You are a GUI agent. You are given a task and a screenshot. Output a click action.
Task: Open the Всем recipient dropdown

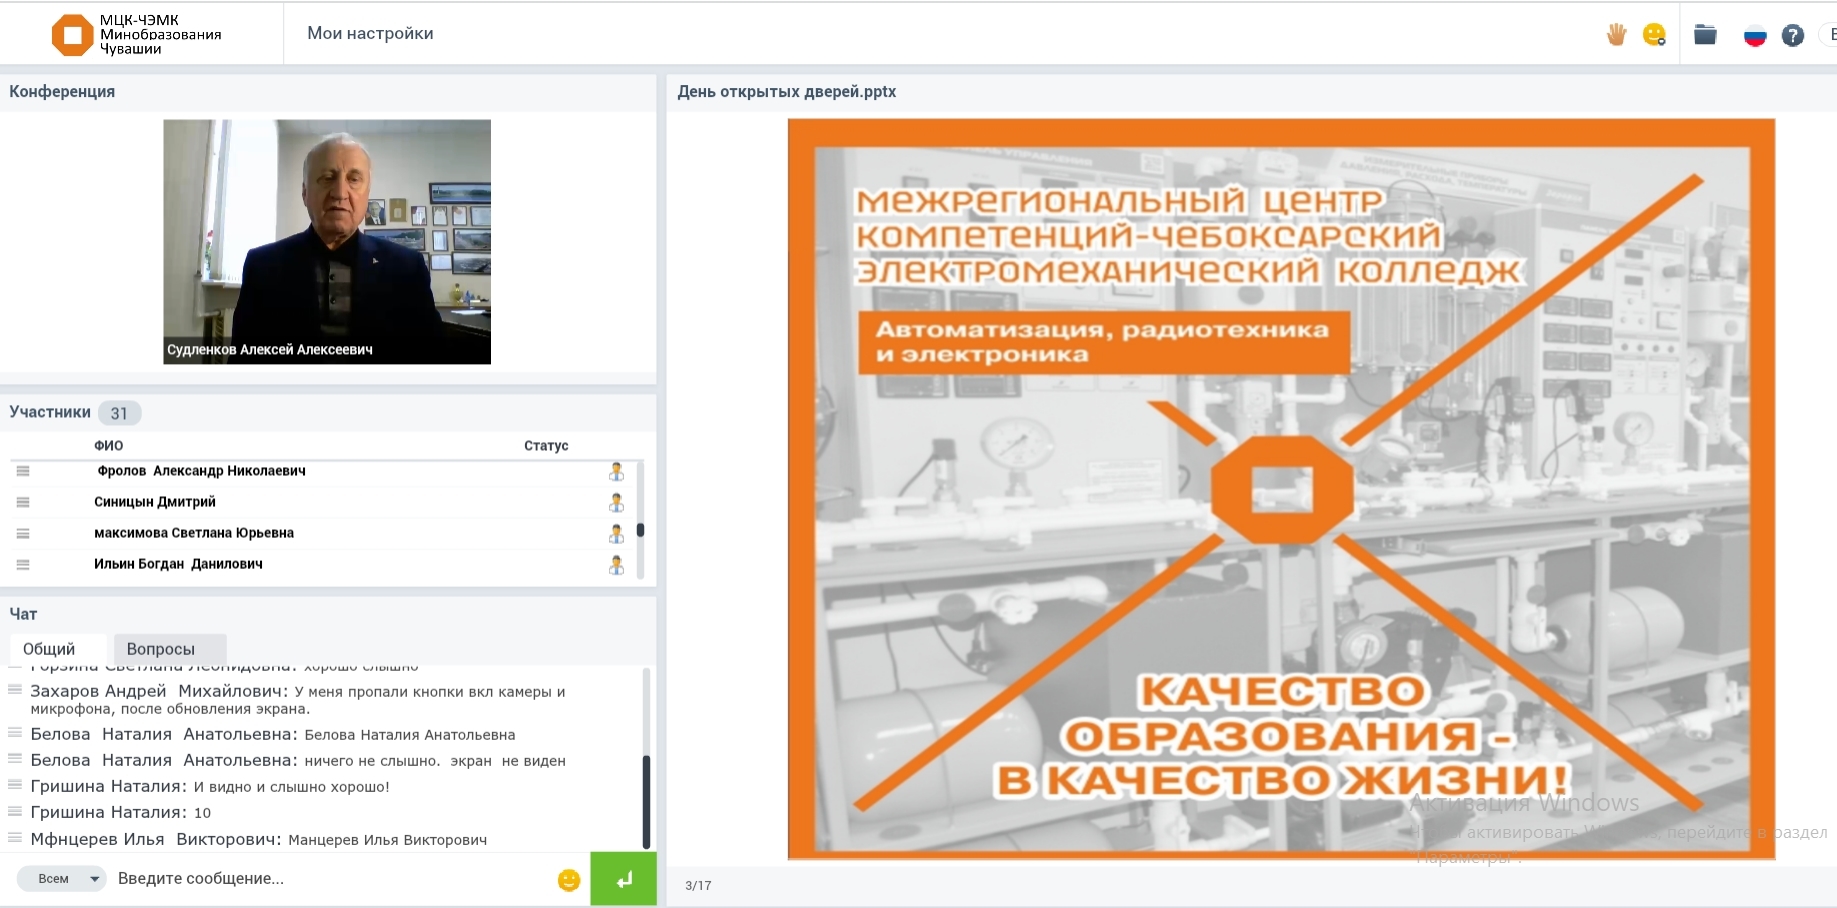click(x=62, y=879)
